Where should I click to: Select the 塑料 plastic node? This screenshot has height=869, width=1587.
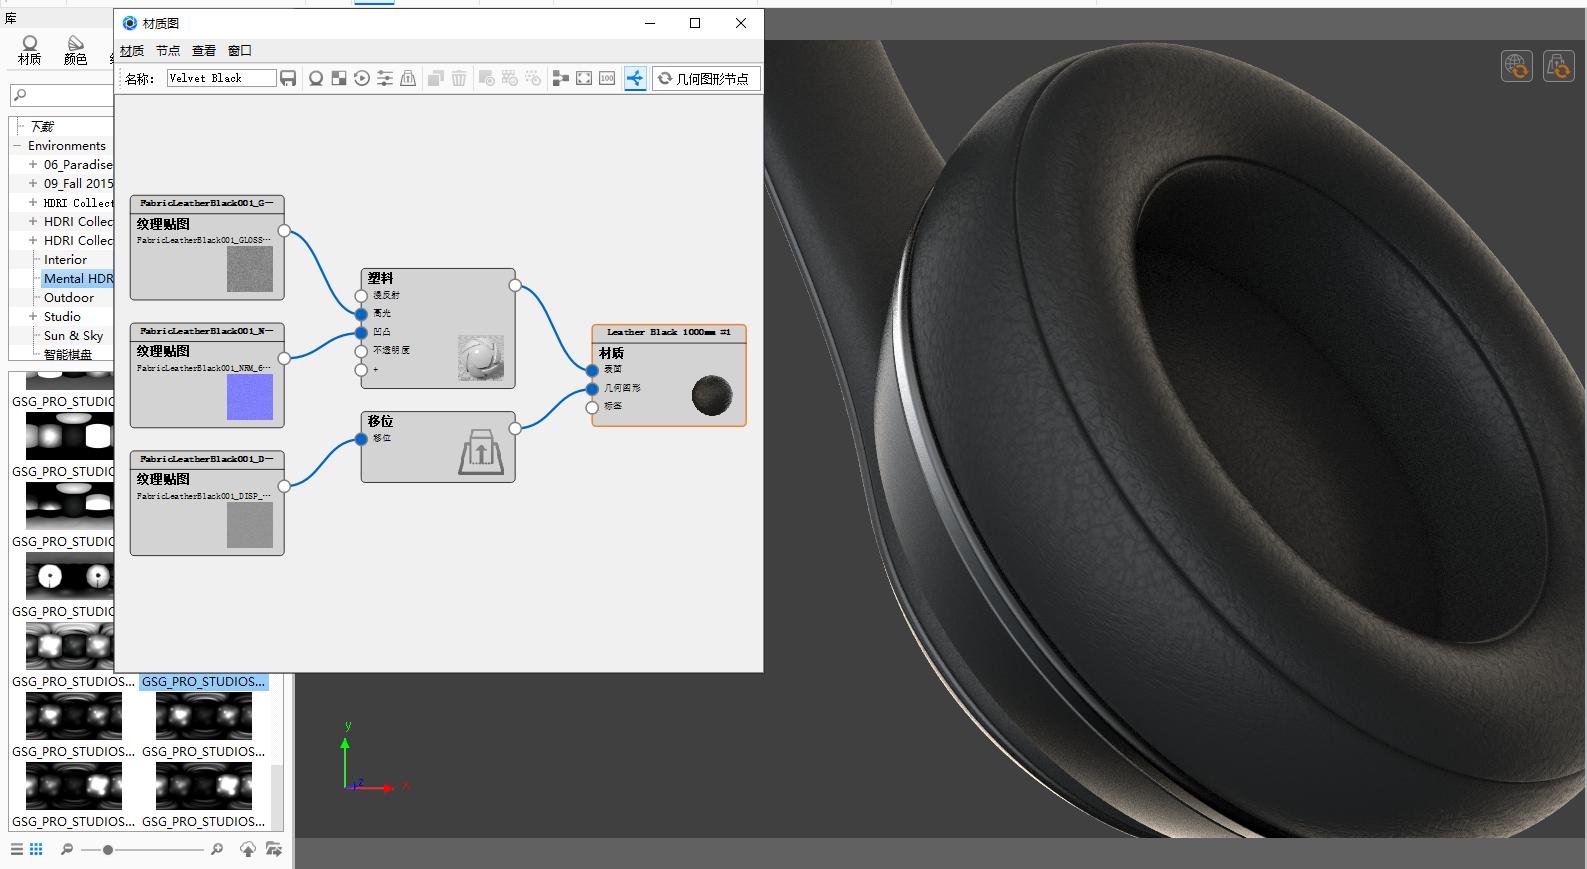coord(438,328)
